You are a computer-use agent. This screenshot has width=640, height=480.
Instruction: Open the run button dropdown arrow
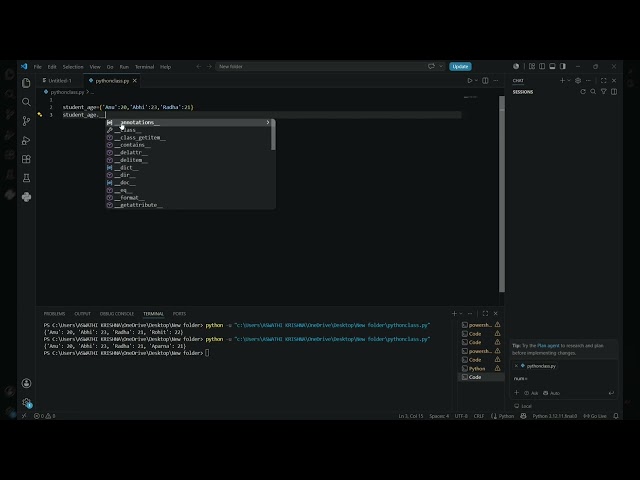(x=476, y=80)
